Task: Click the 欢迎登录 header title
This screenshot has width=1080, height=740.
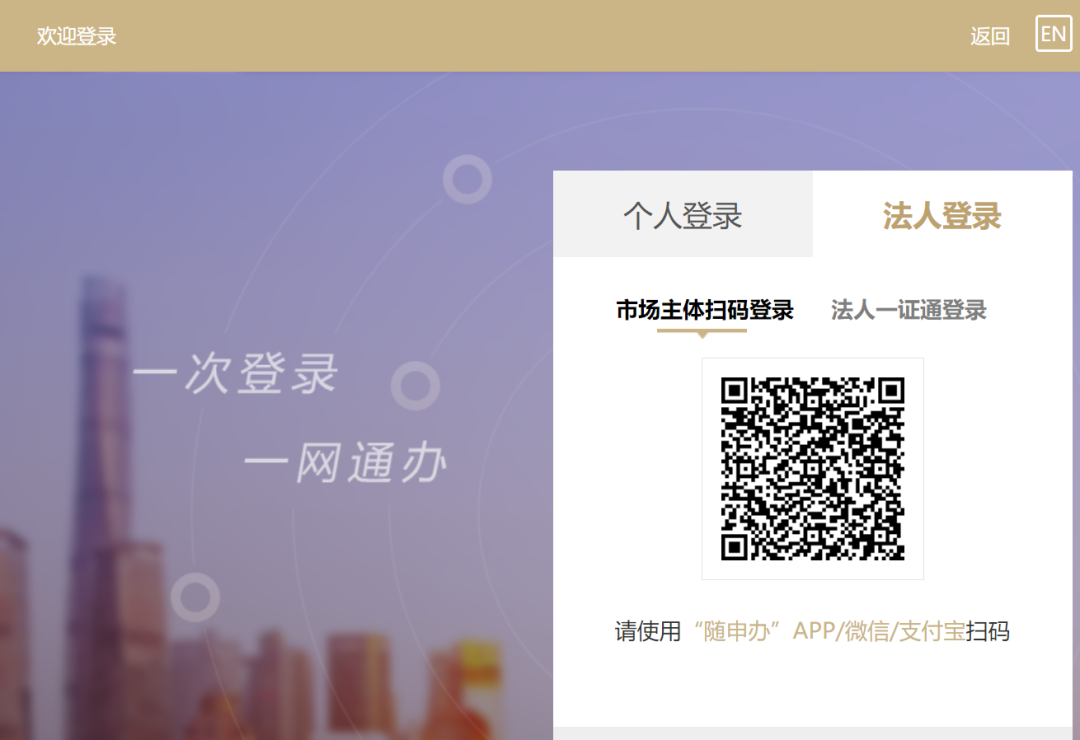Action: click(77, 36)
